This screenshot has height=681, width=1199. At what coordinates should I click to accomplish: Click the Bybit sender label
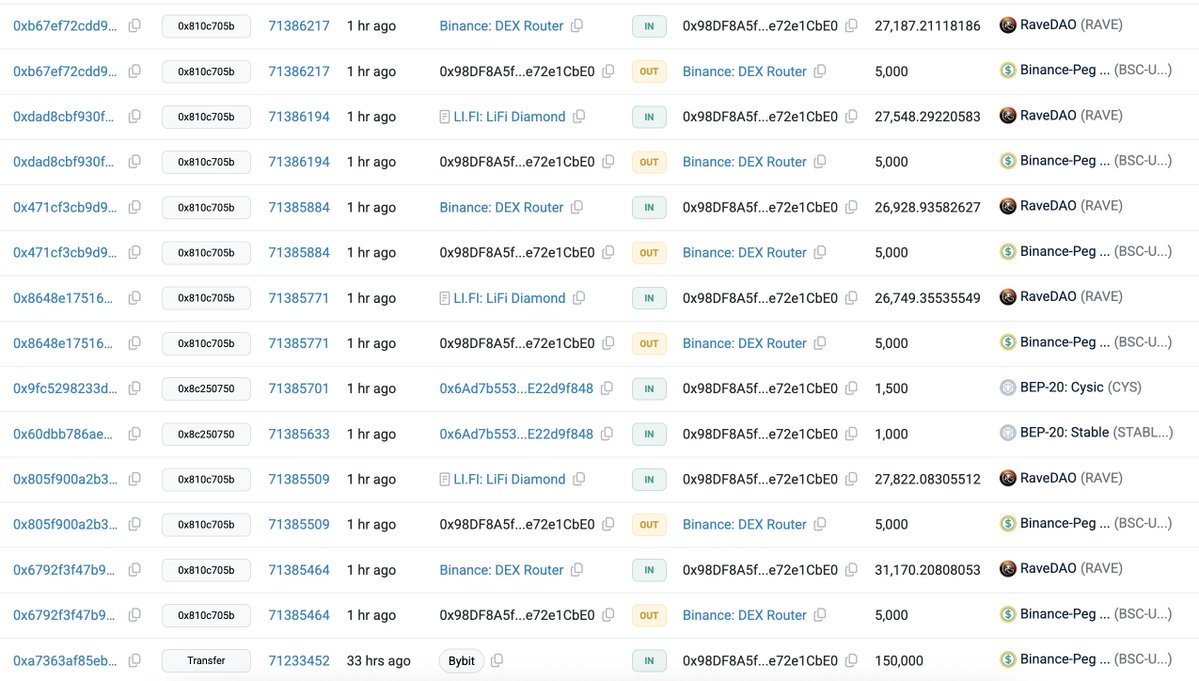(462, 661)
